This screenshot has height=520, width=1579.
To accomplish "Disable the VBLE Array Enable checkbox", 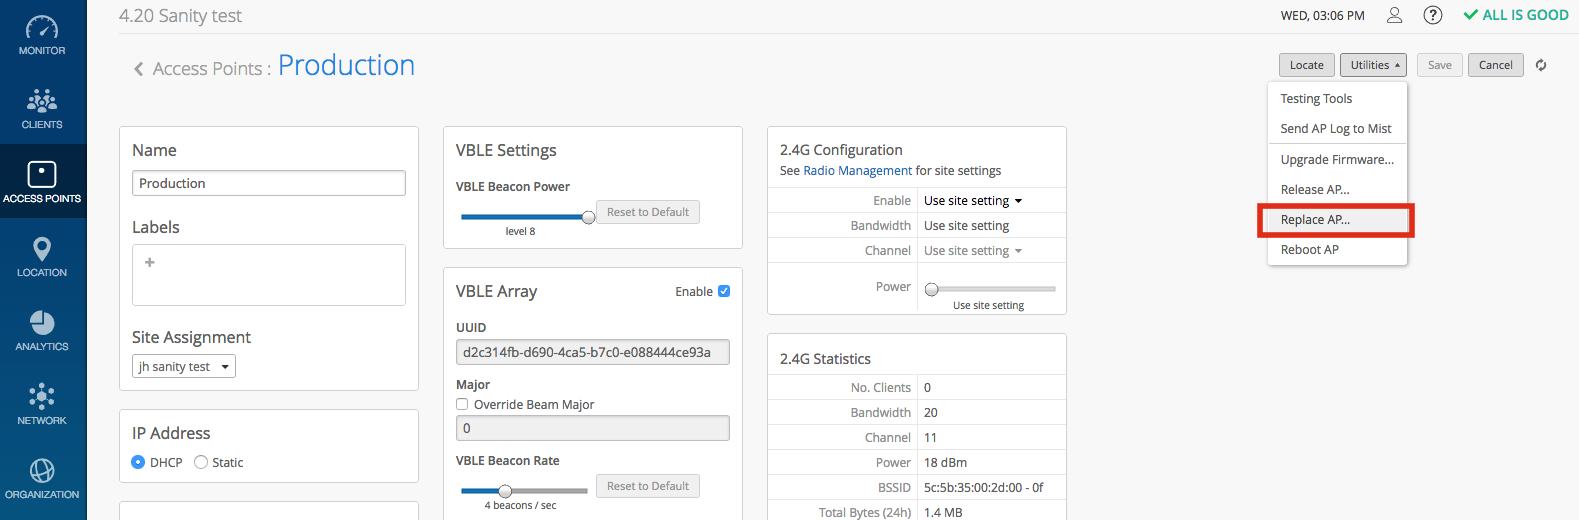I will click(x=724, y=291).
